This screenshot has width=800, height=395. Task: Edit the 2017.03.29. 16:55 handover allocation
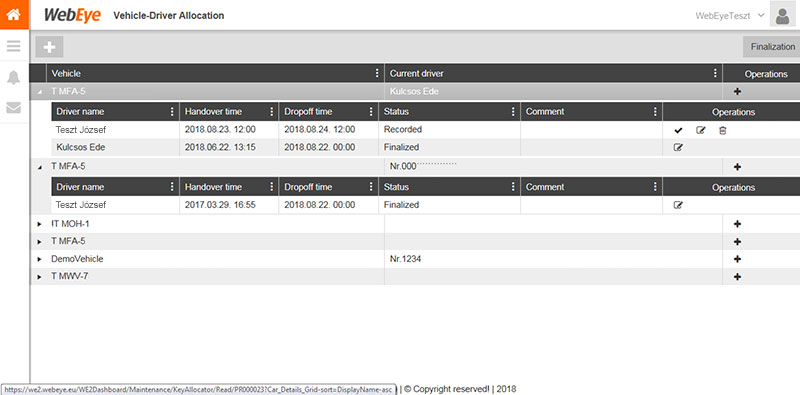(x=678, y=205)
